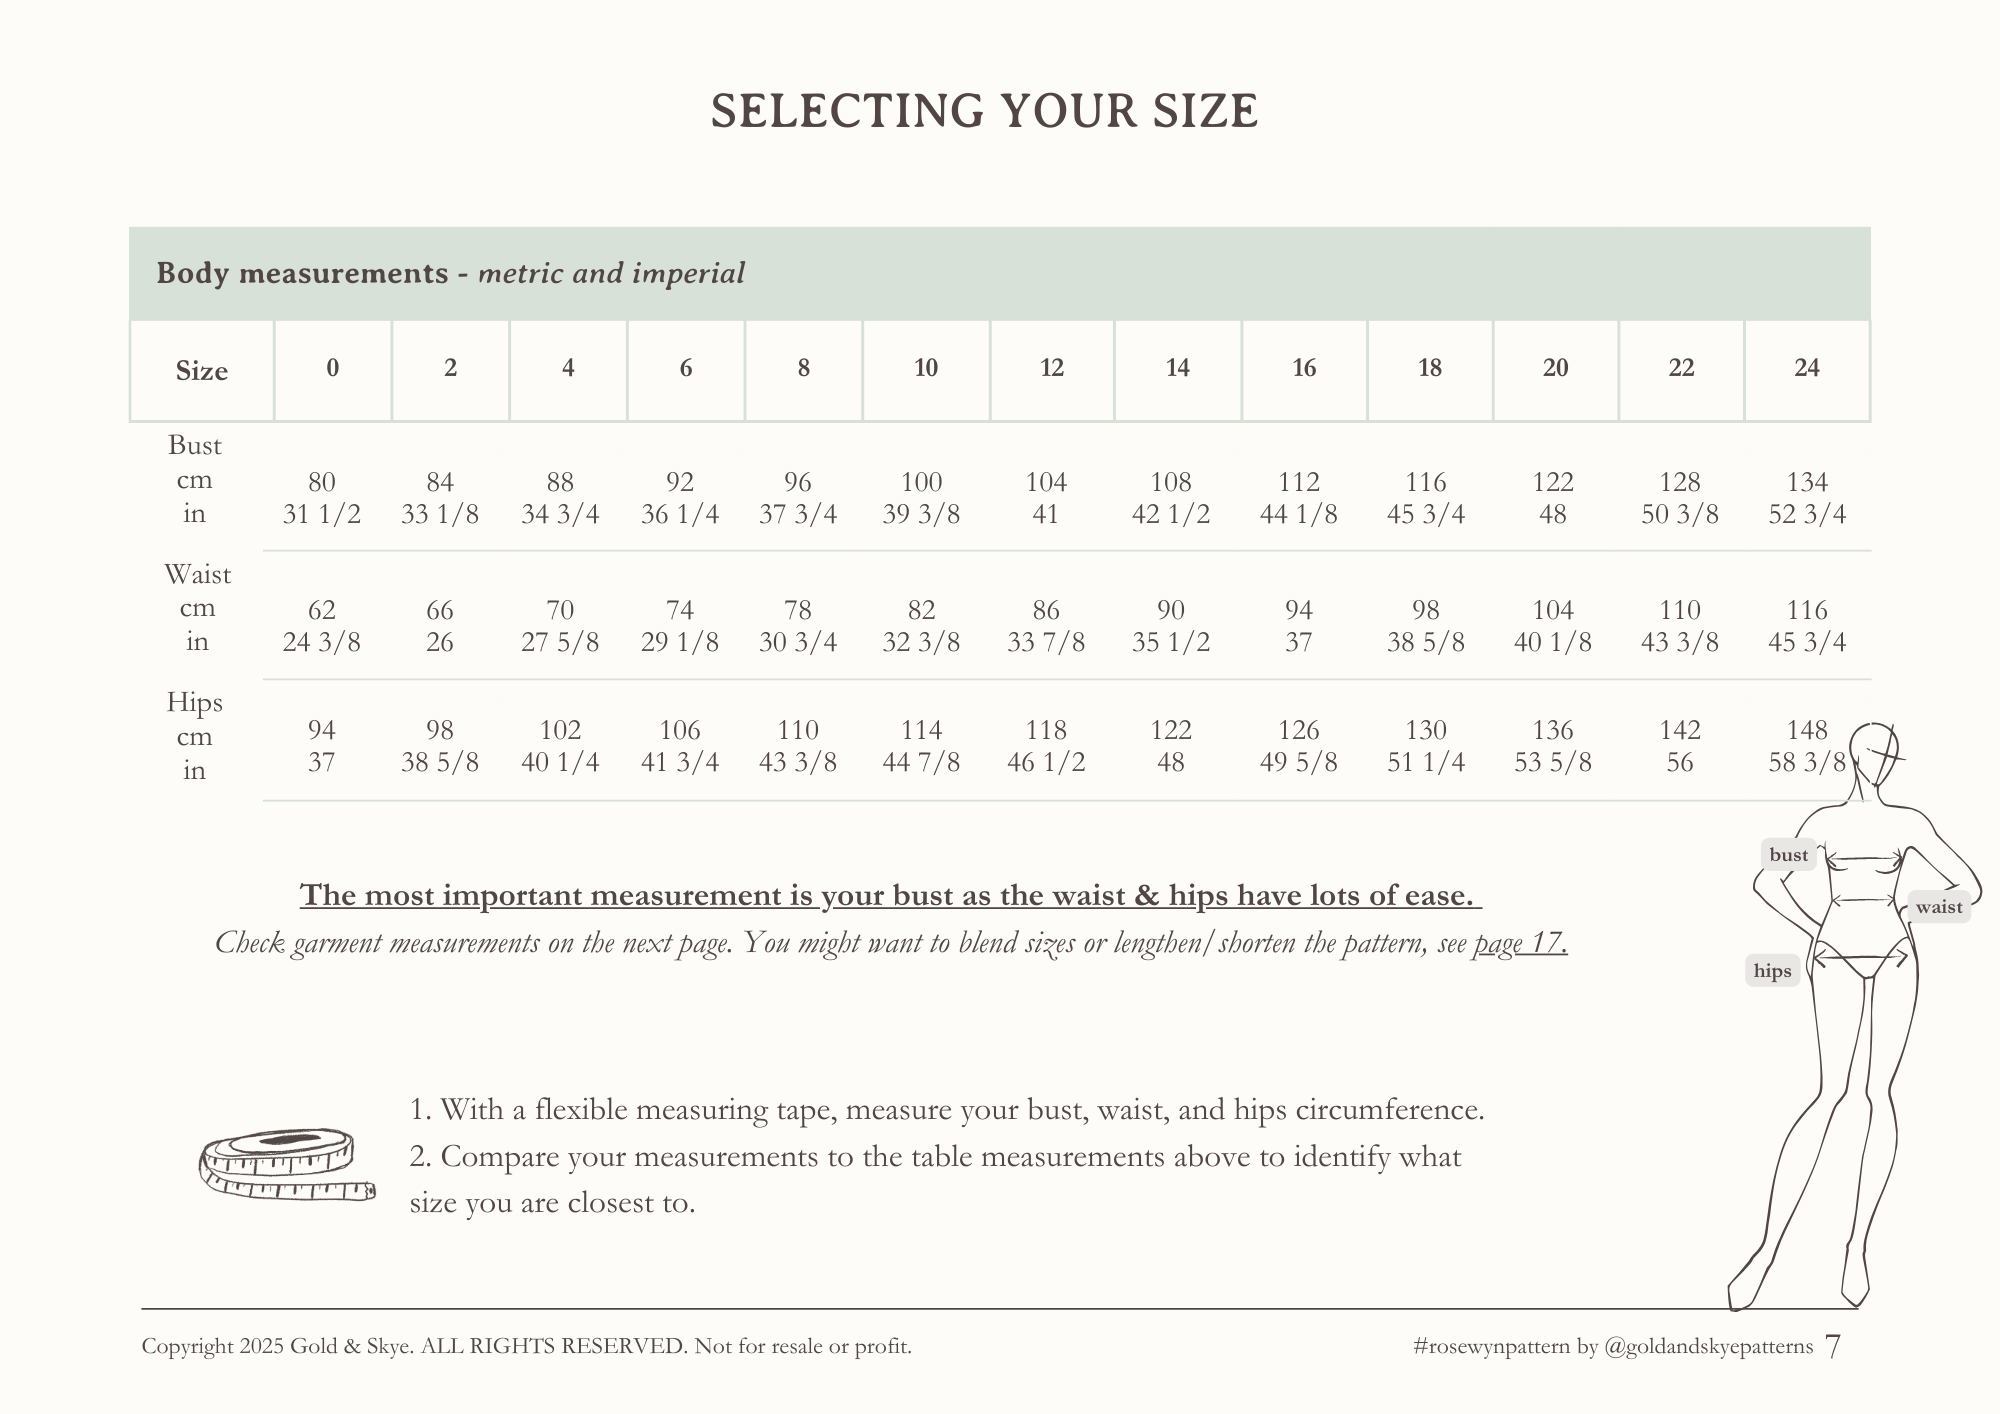
Task: Click the Size row header cell
Action: click(x=202, y=371)
